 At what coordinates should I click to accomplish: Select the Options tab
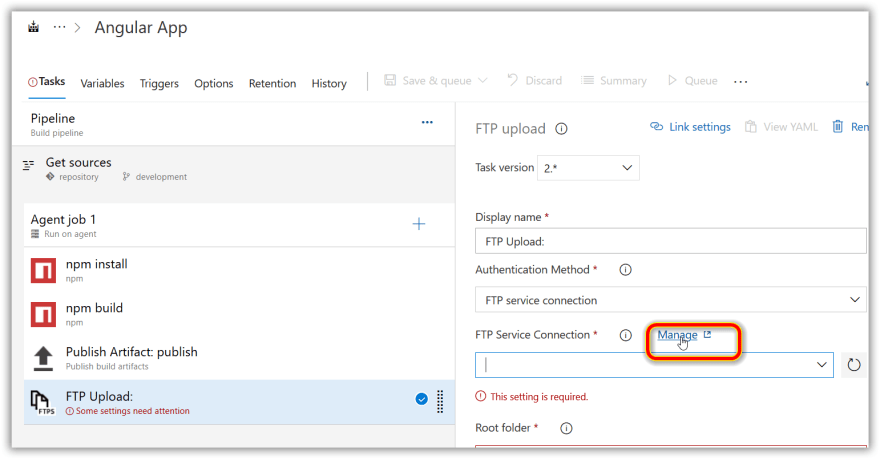pos(213,83)
